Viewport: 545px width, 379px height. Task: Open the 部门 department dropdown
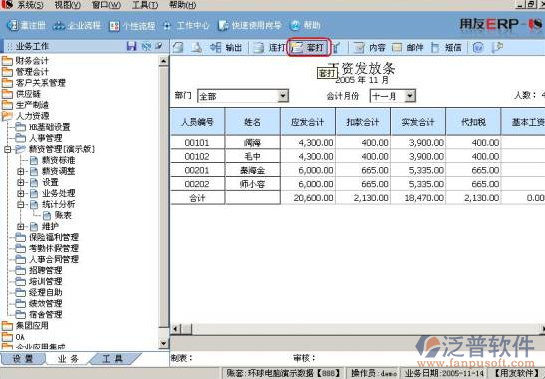(x=283, y=96)
